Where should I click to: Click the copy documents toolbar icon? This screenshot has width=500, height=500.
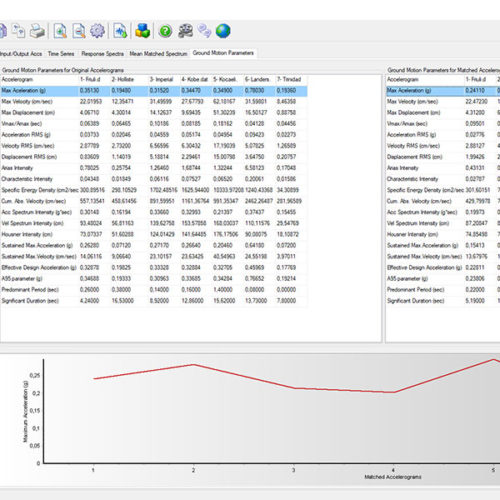tap(18, 31)
